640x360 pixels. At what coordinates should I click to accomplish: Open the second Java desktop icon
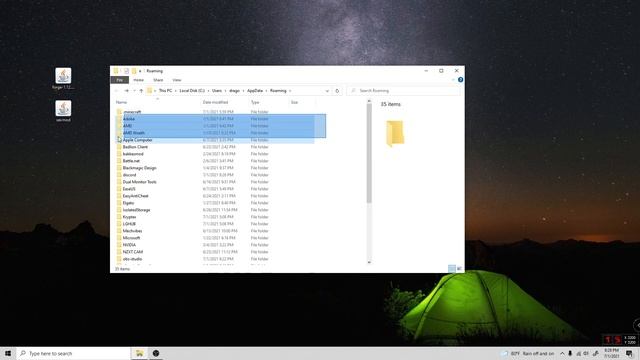click(63, 111)
